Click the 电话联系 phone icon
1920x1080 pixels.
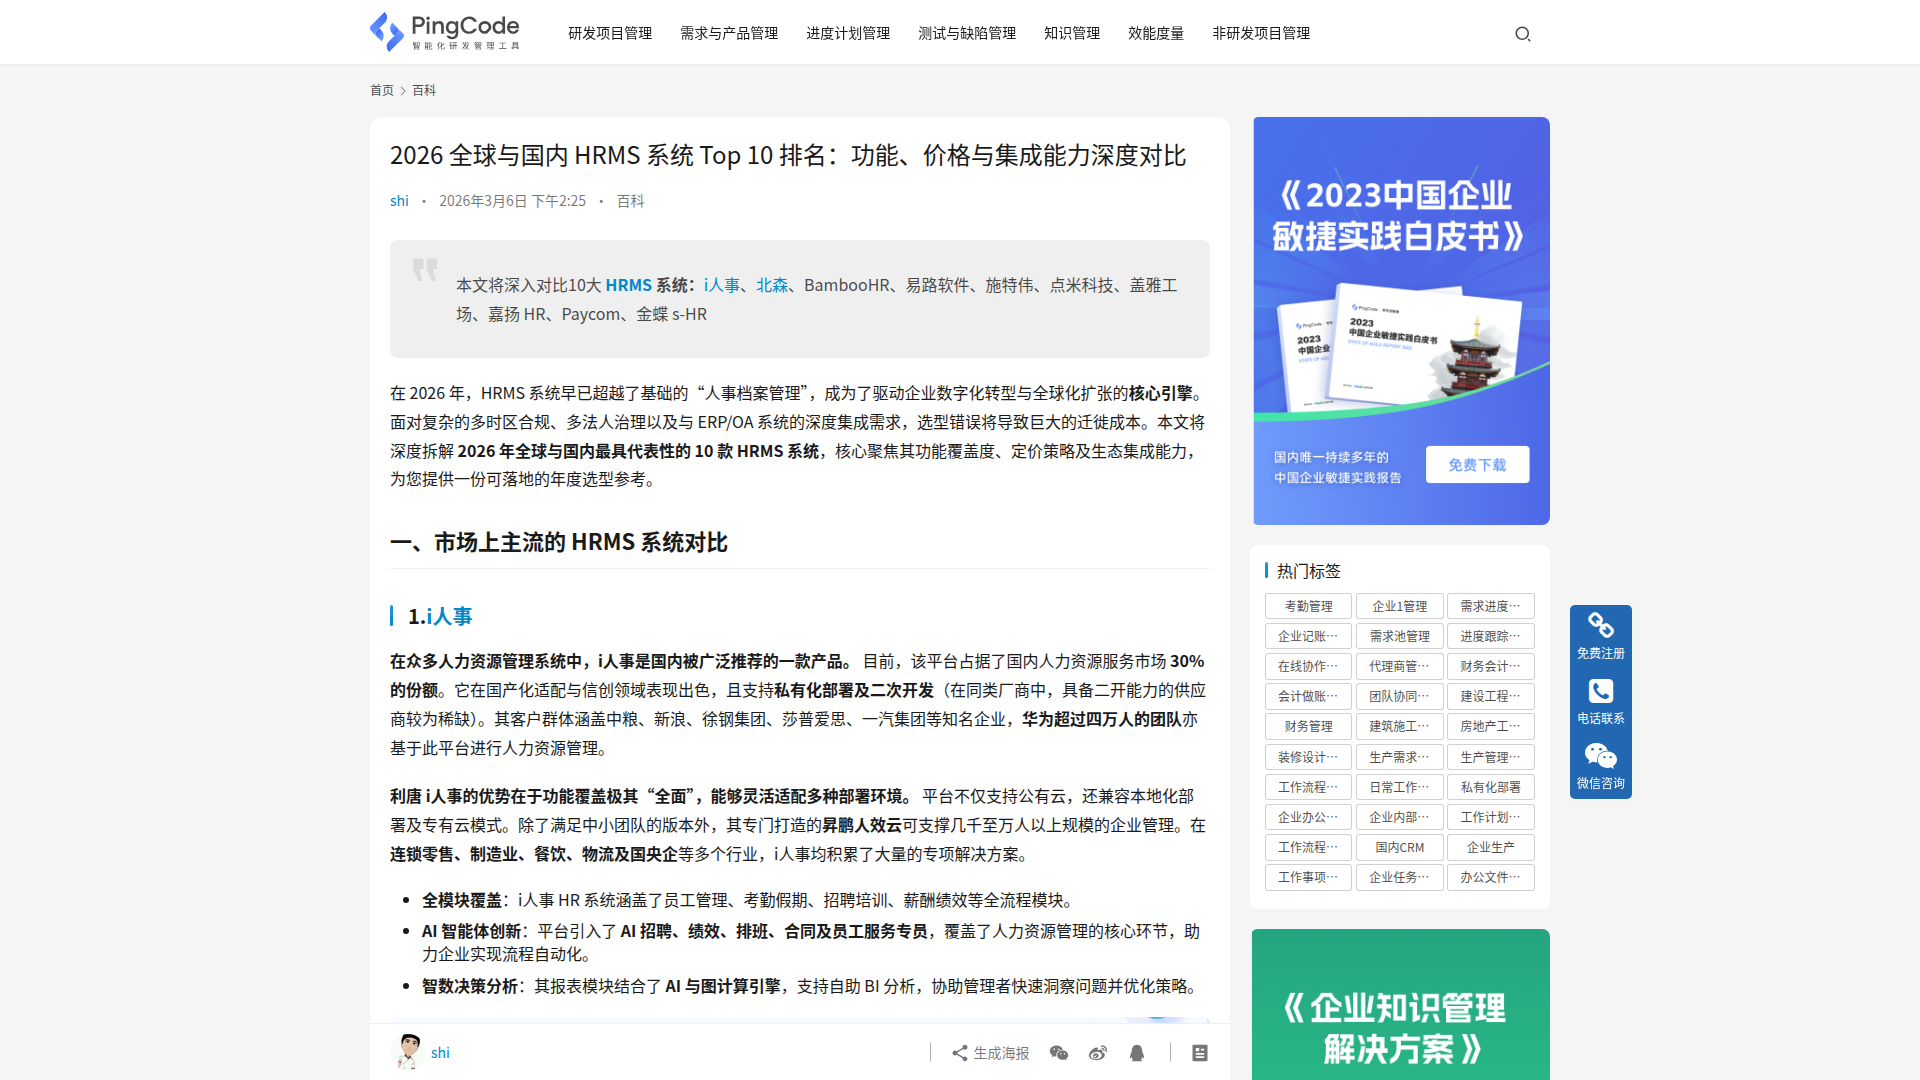(1601, 702)
